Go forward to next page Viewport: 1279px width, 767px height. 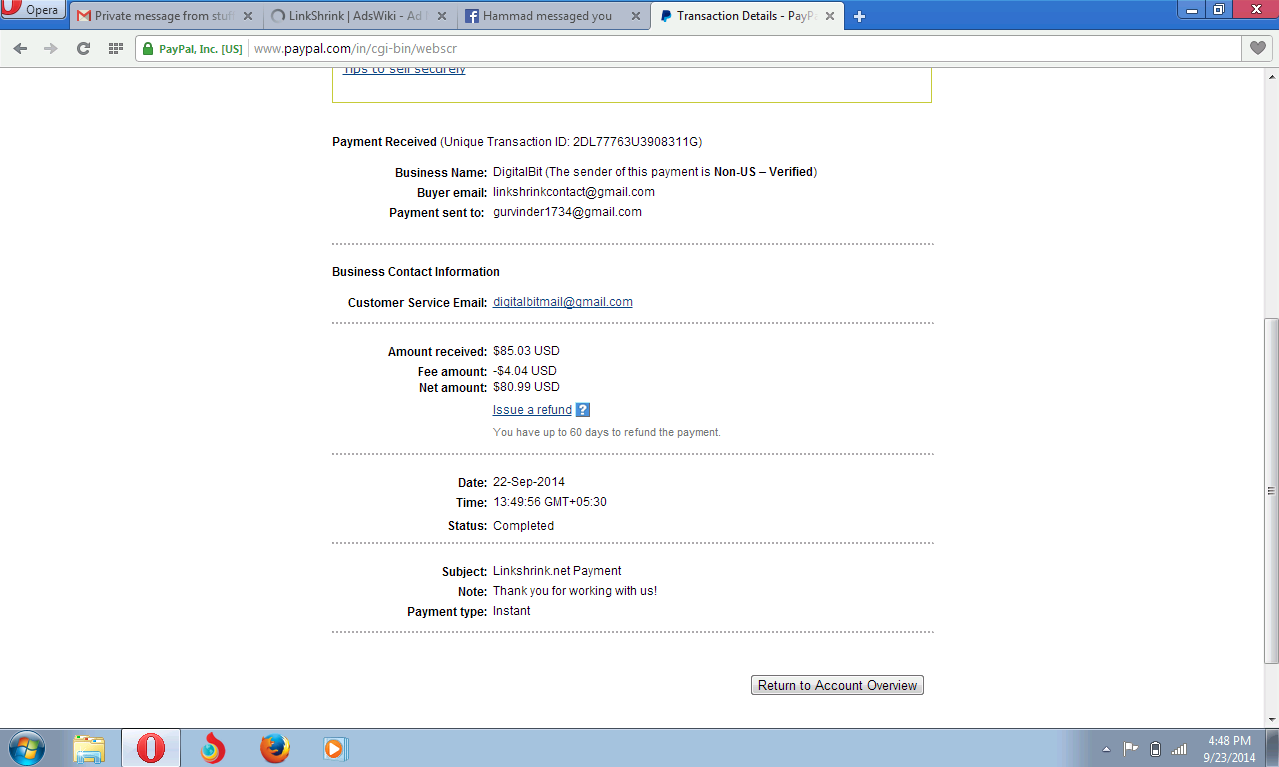51,48
